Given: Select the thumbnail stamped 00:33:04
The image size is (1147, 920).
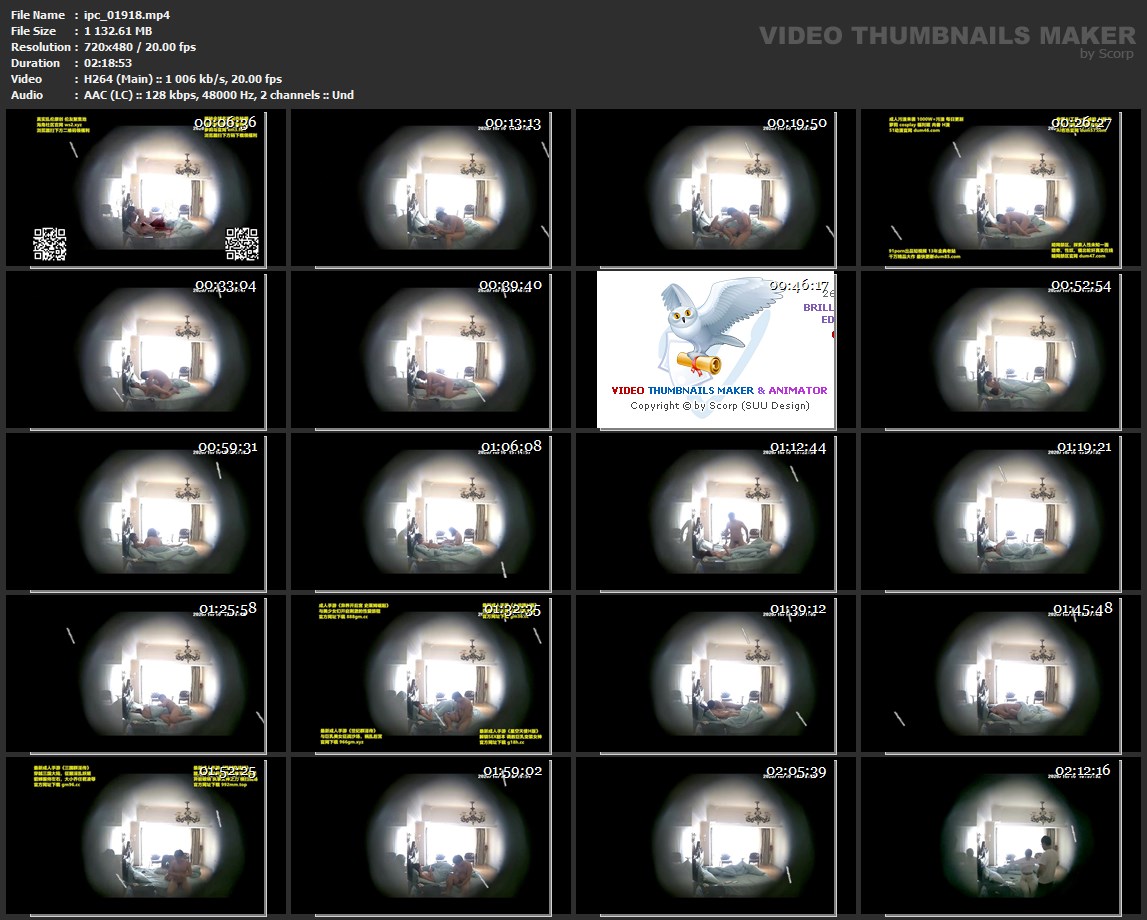Looking at the screenshot, I should (x=146, y=350).
